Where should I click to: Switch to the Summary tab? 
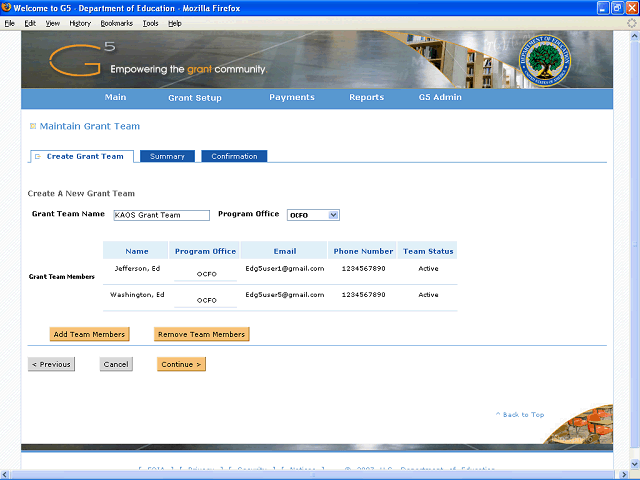point(167,156)
